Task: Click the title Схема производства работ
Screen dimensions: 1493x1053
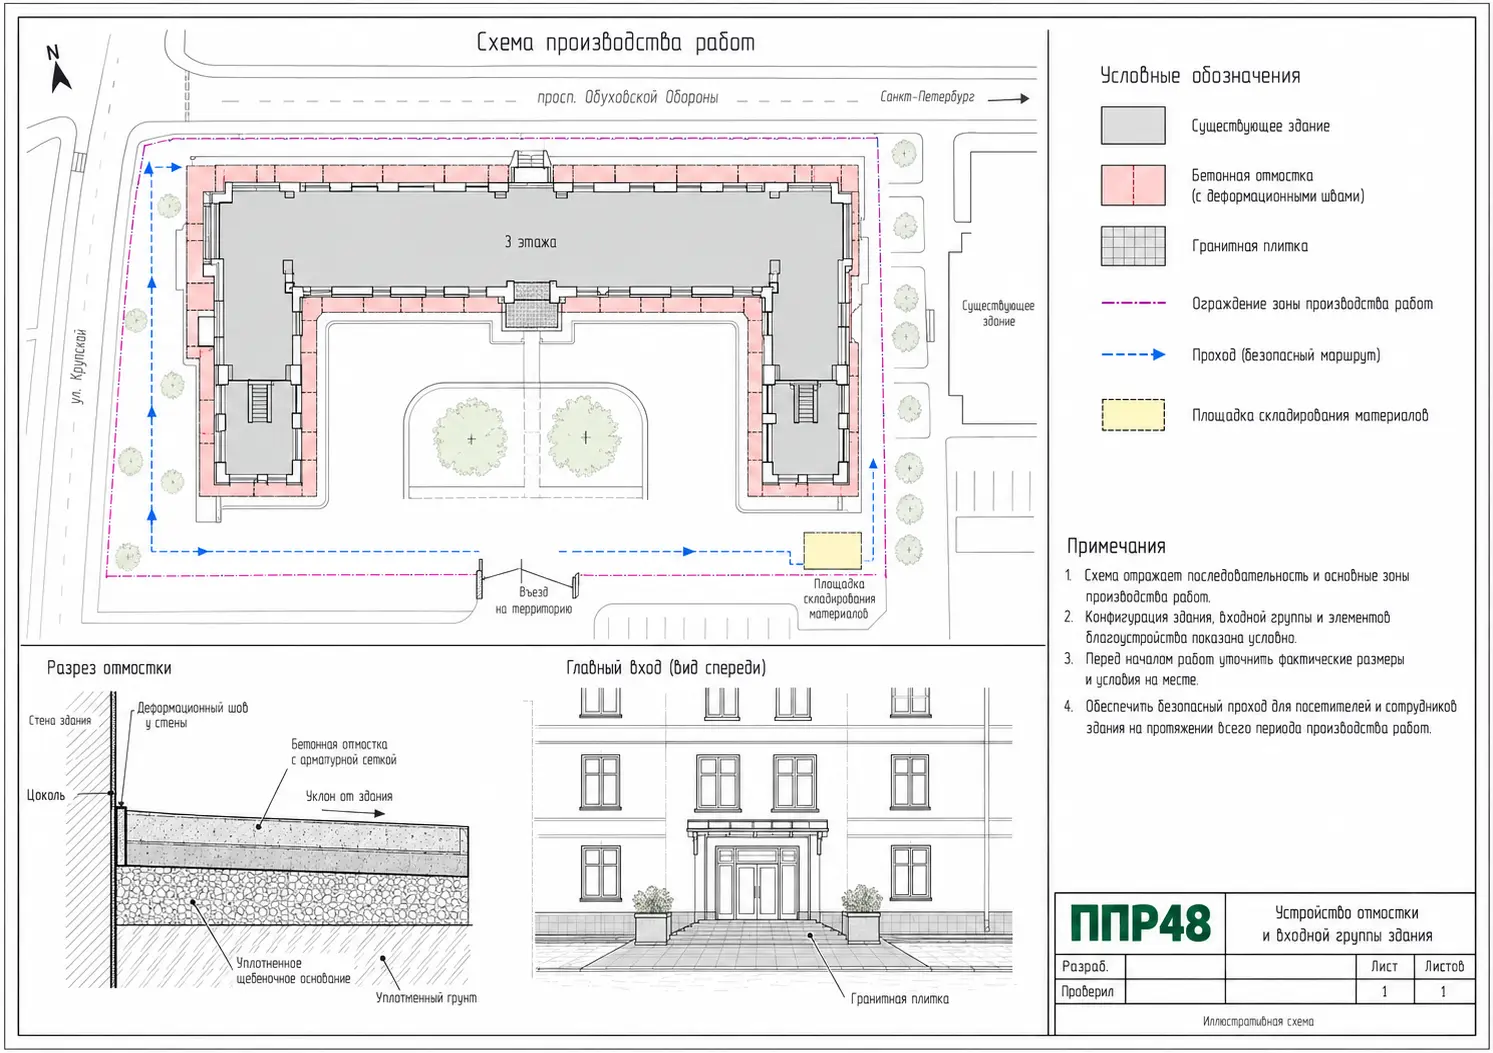Action: pos(615,42)
